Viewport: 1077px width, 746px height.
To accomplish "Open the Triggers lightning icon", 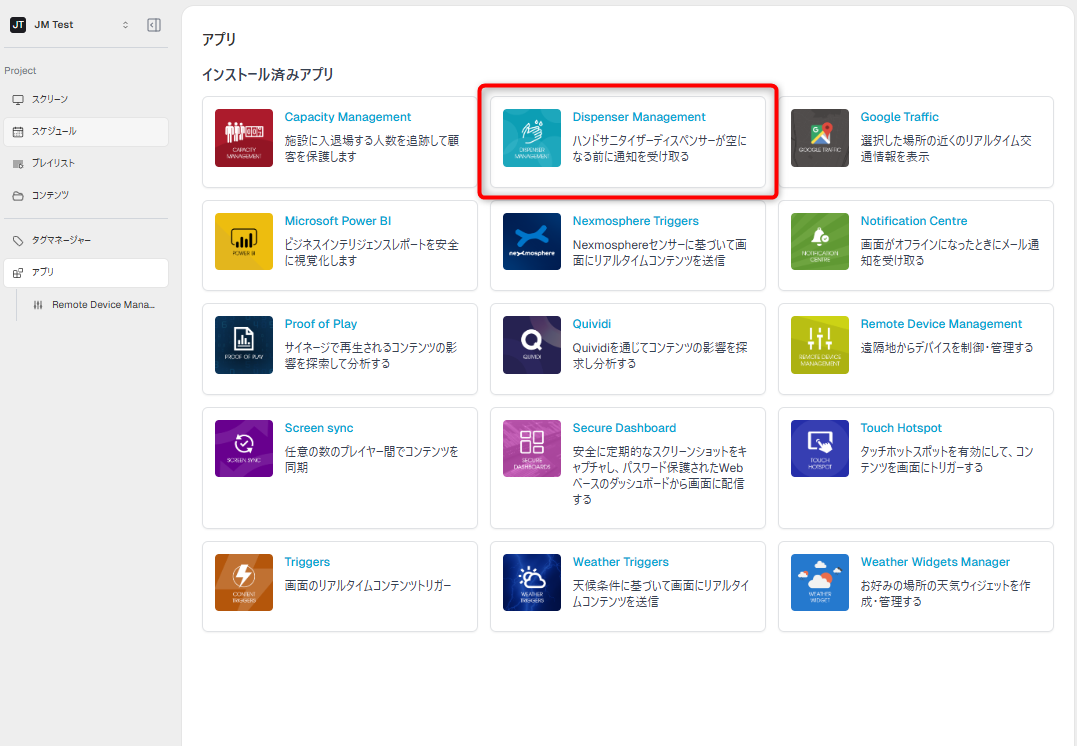I will point(244,583).
